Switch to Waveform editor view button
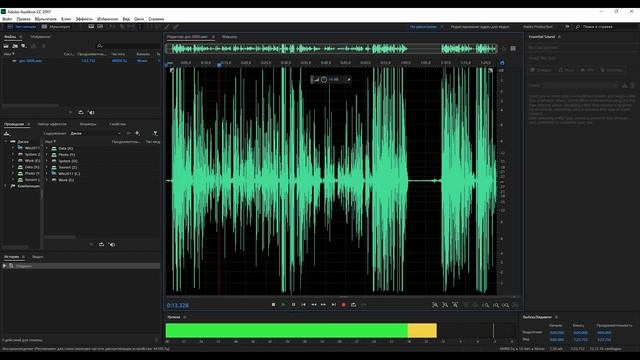 click(x=22, y=27)
